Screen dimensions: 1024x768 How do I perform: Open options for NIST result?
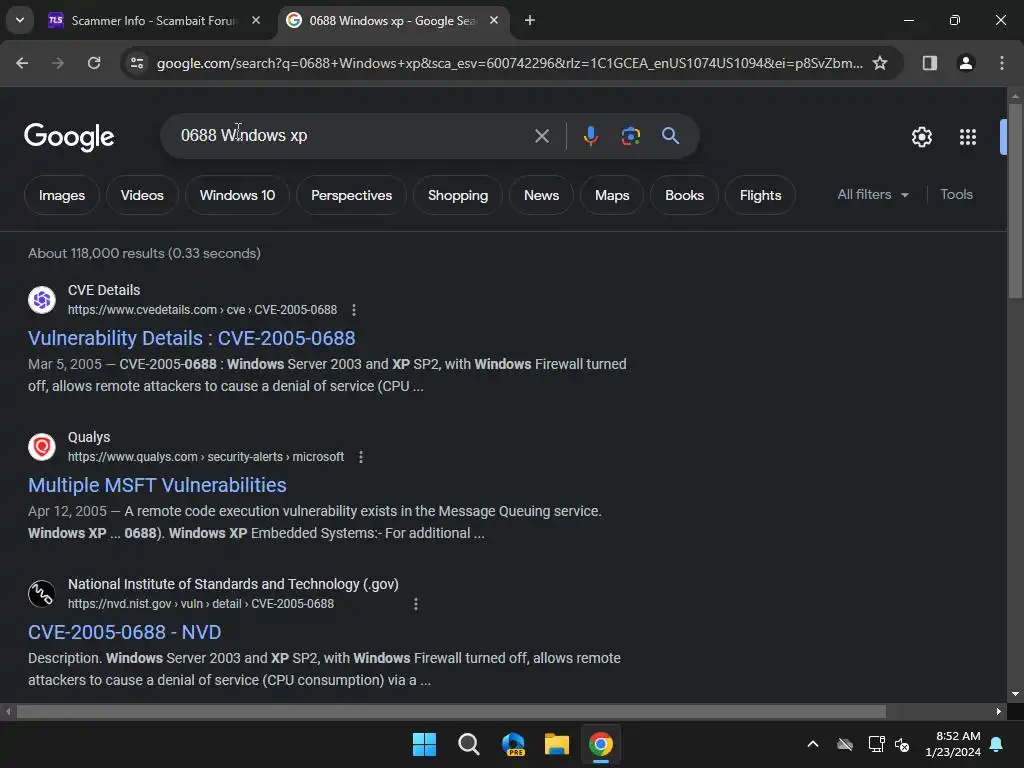pos(415,603)
